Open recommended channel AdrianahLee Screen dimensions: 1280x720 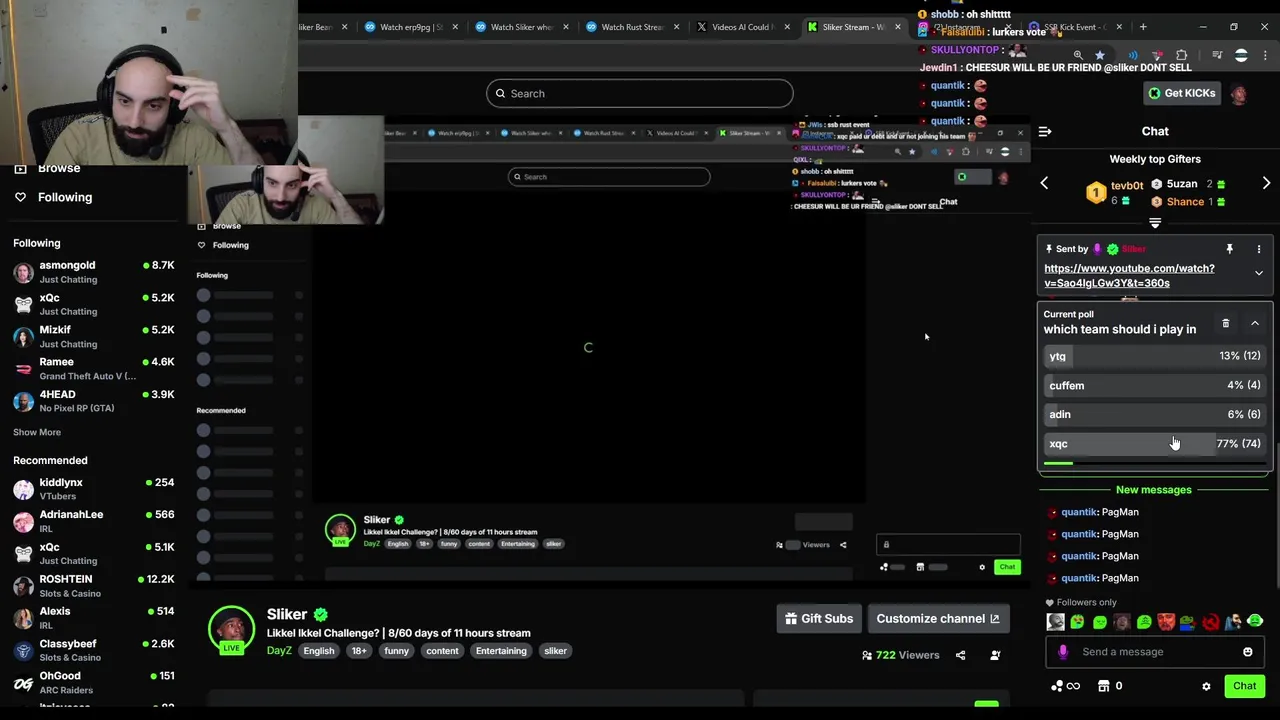94,521
